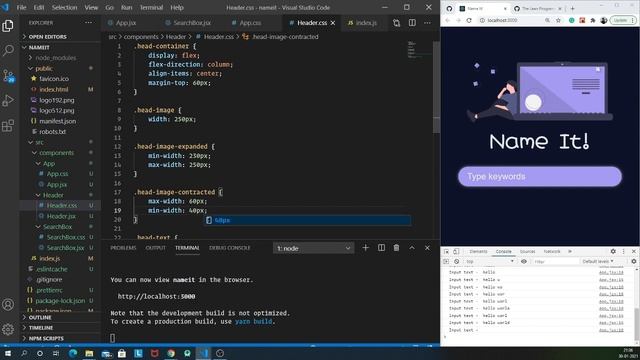Switch to the Problems panel tab
The width and height of the screenshot is (640, 360).
[x=123, y=248]
